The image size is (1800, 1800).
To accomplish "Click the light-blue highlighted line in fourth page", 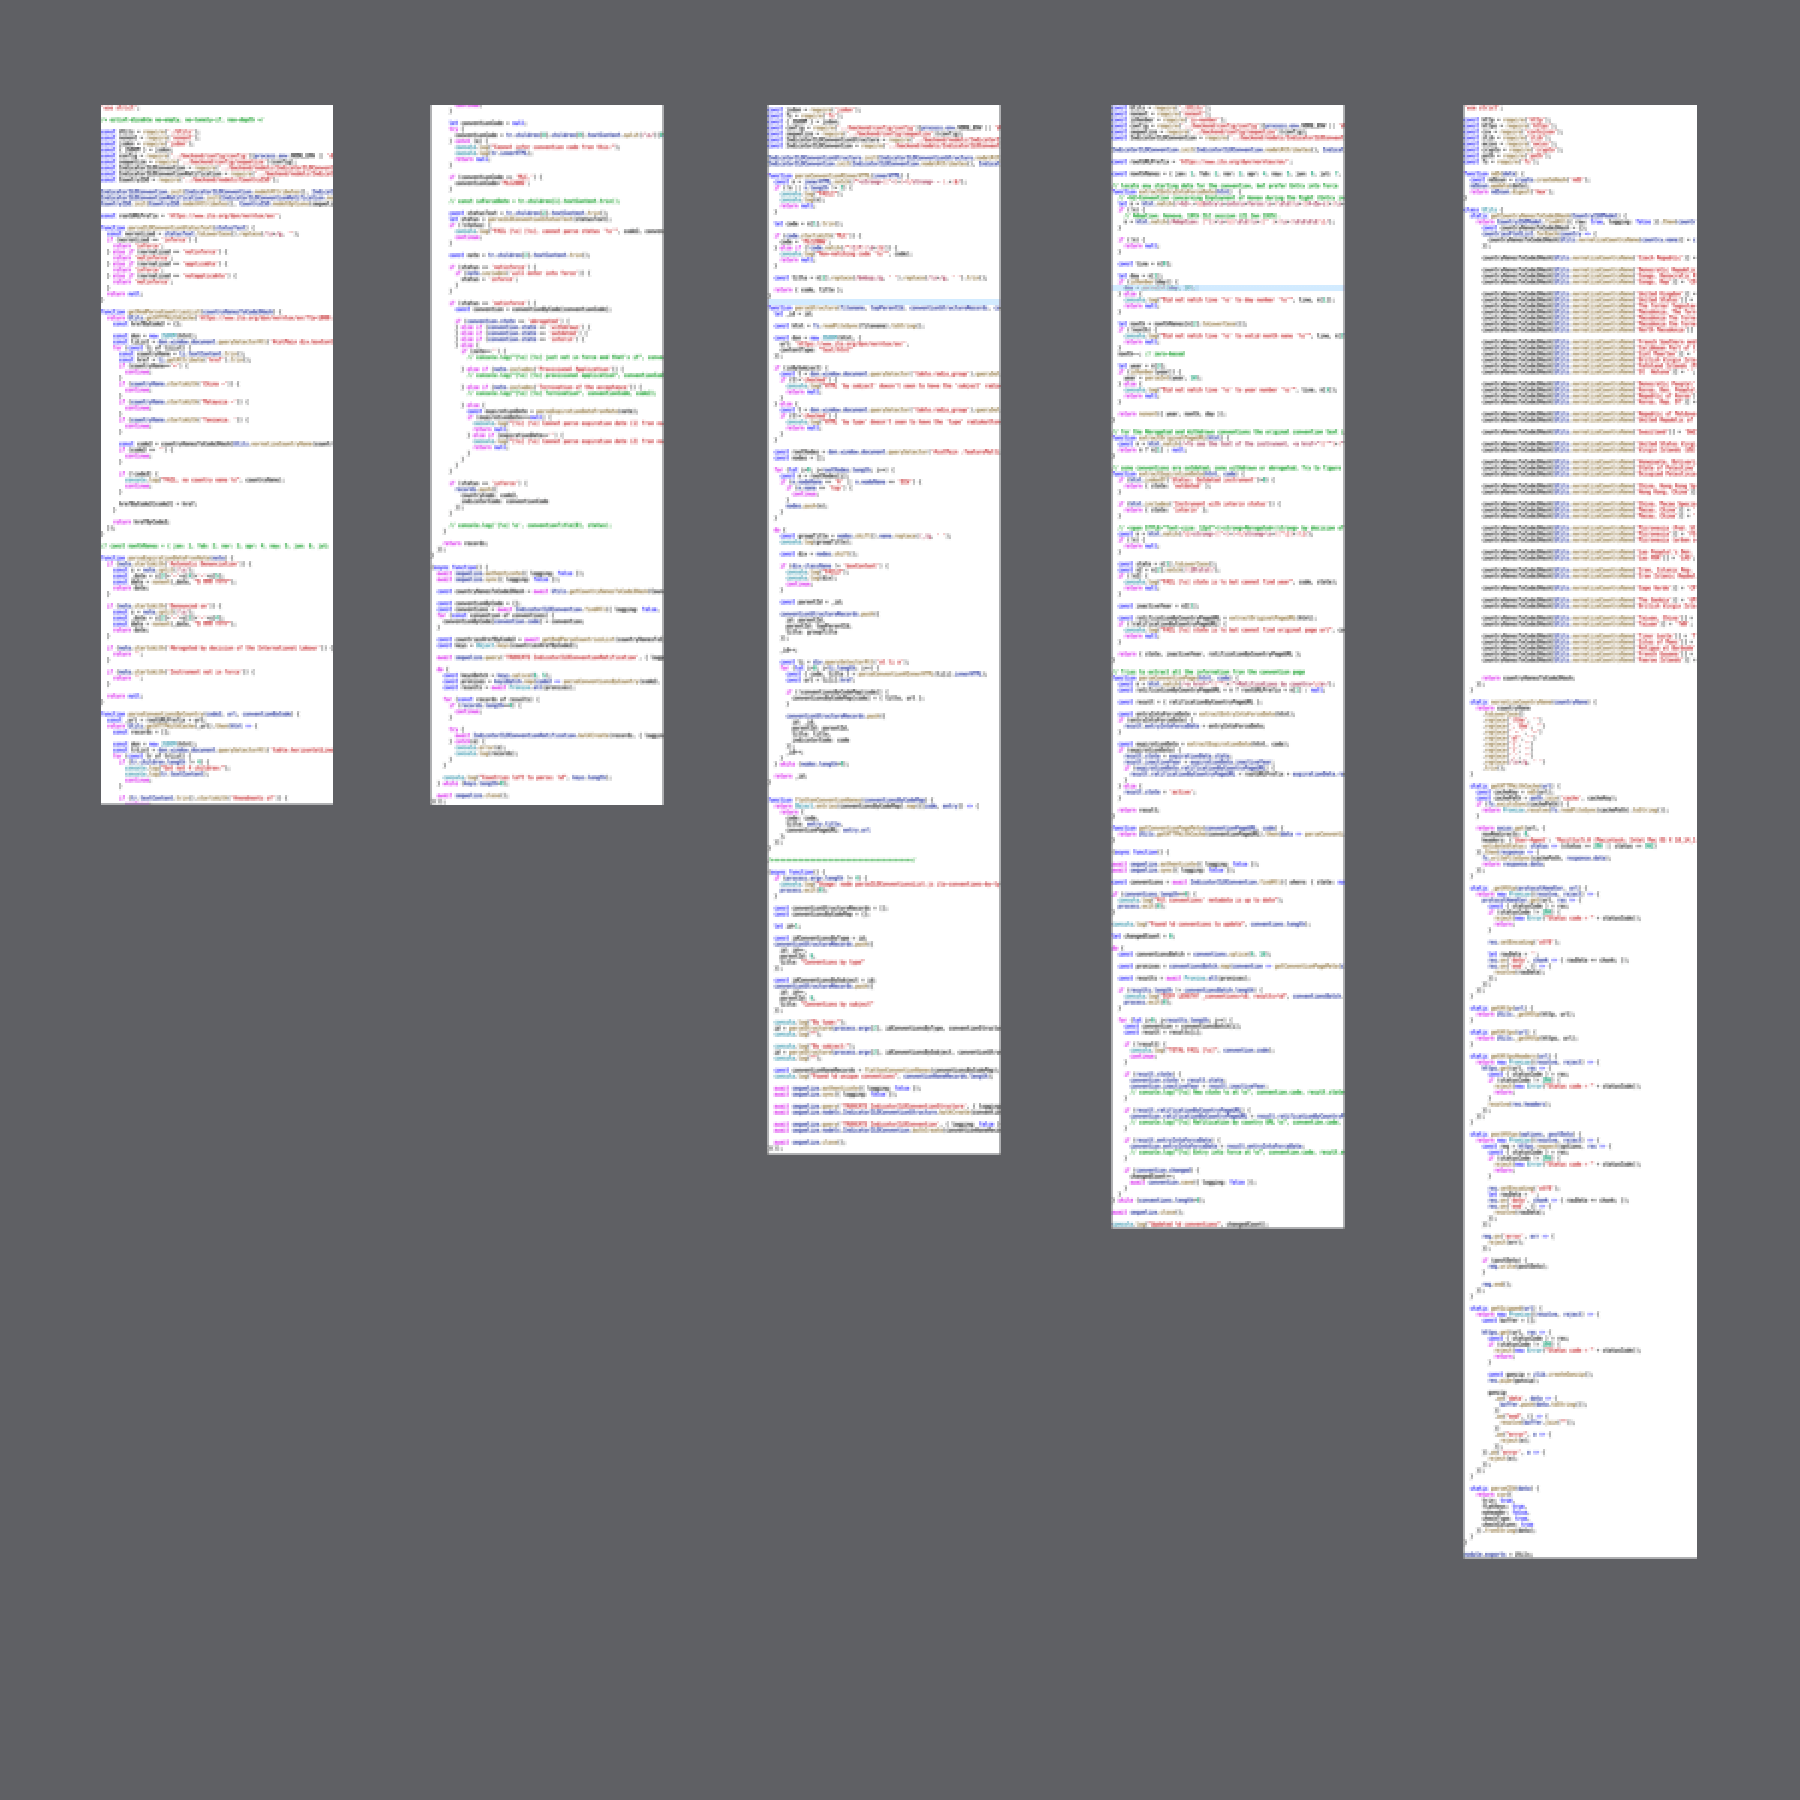I will click(1228, 288).
